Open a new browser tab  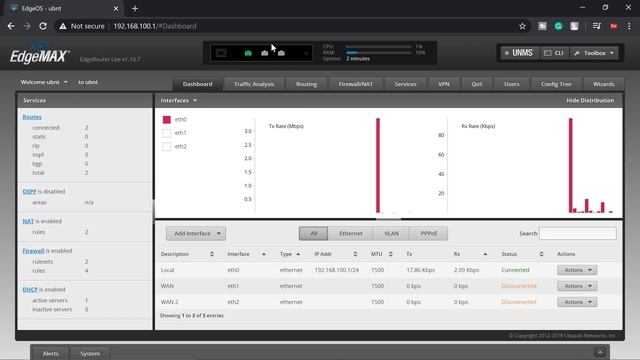[x=135, y=8]
